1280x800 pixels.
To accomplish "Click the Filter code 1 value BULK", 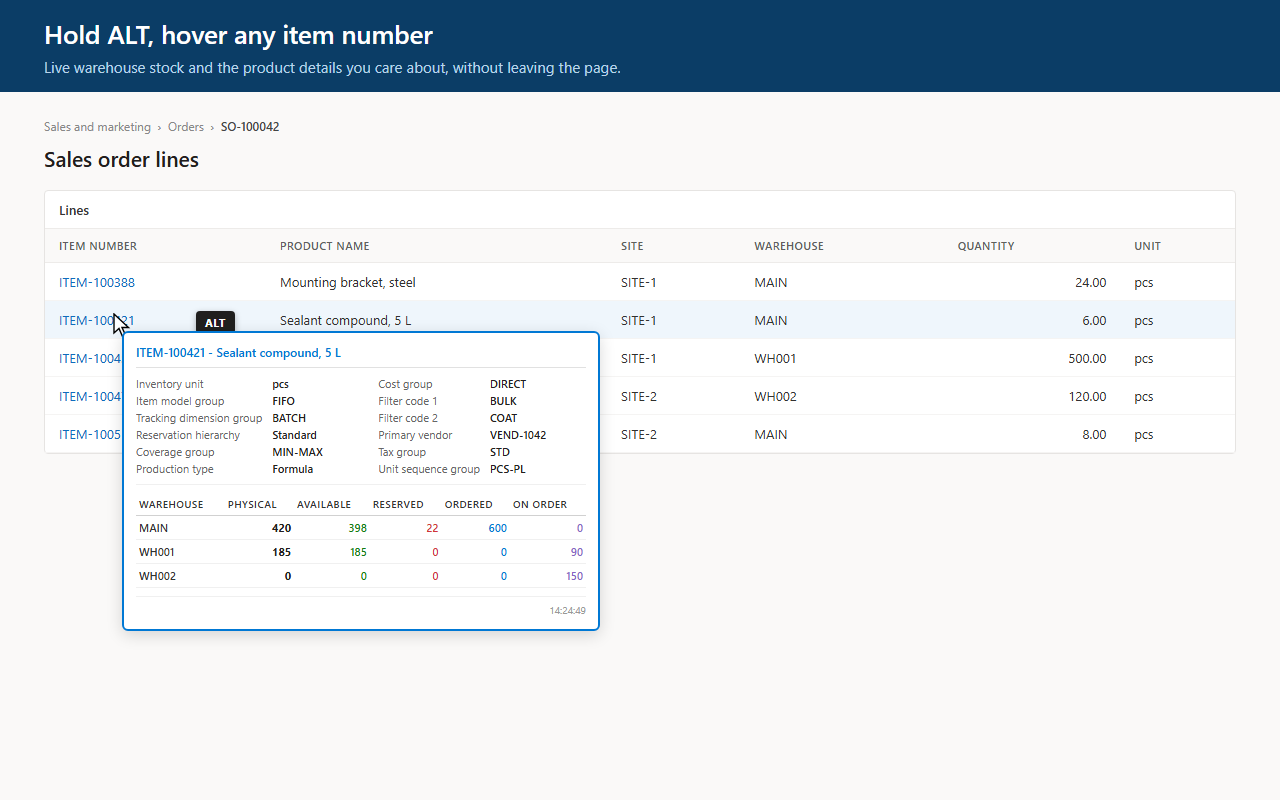I will click(503, 401).
